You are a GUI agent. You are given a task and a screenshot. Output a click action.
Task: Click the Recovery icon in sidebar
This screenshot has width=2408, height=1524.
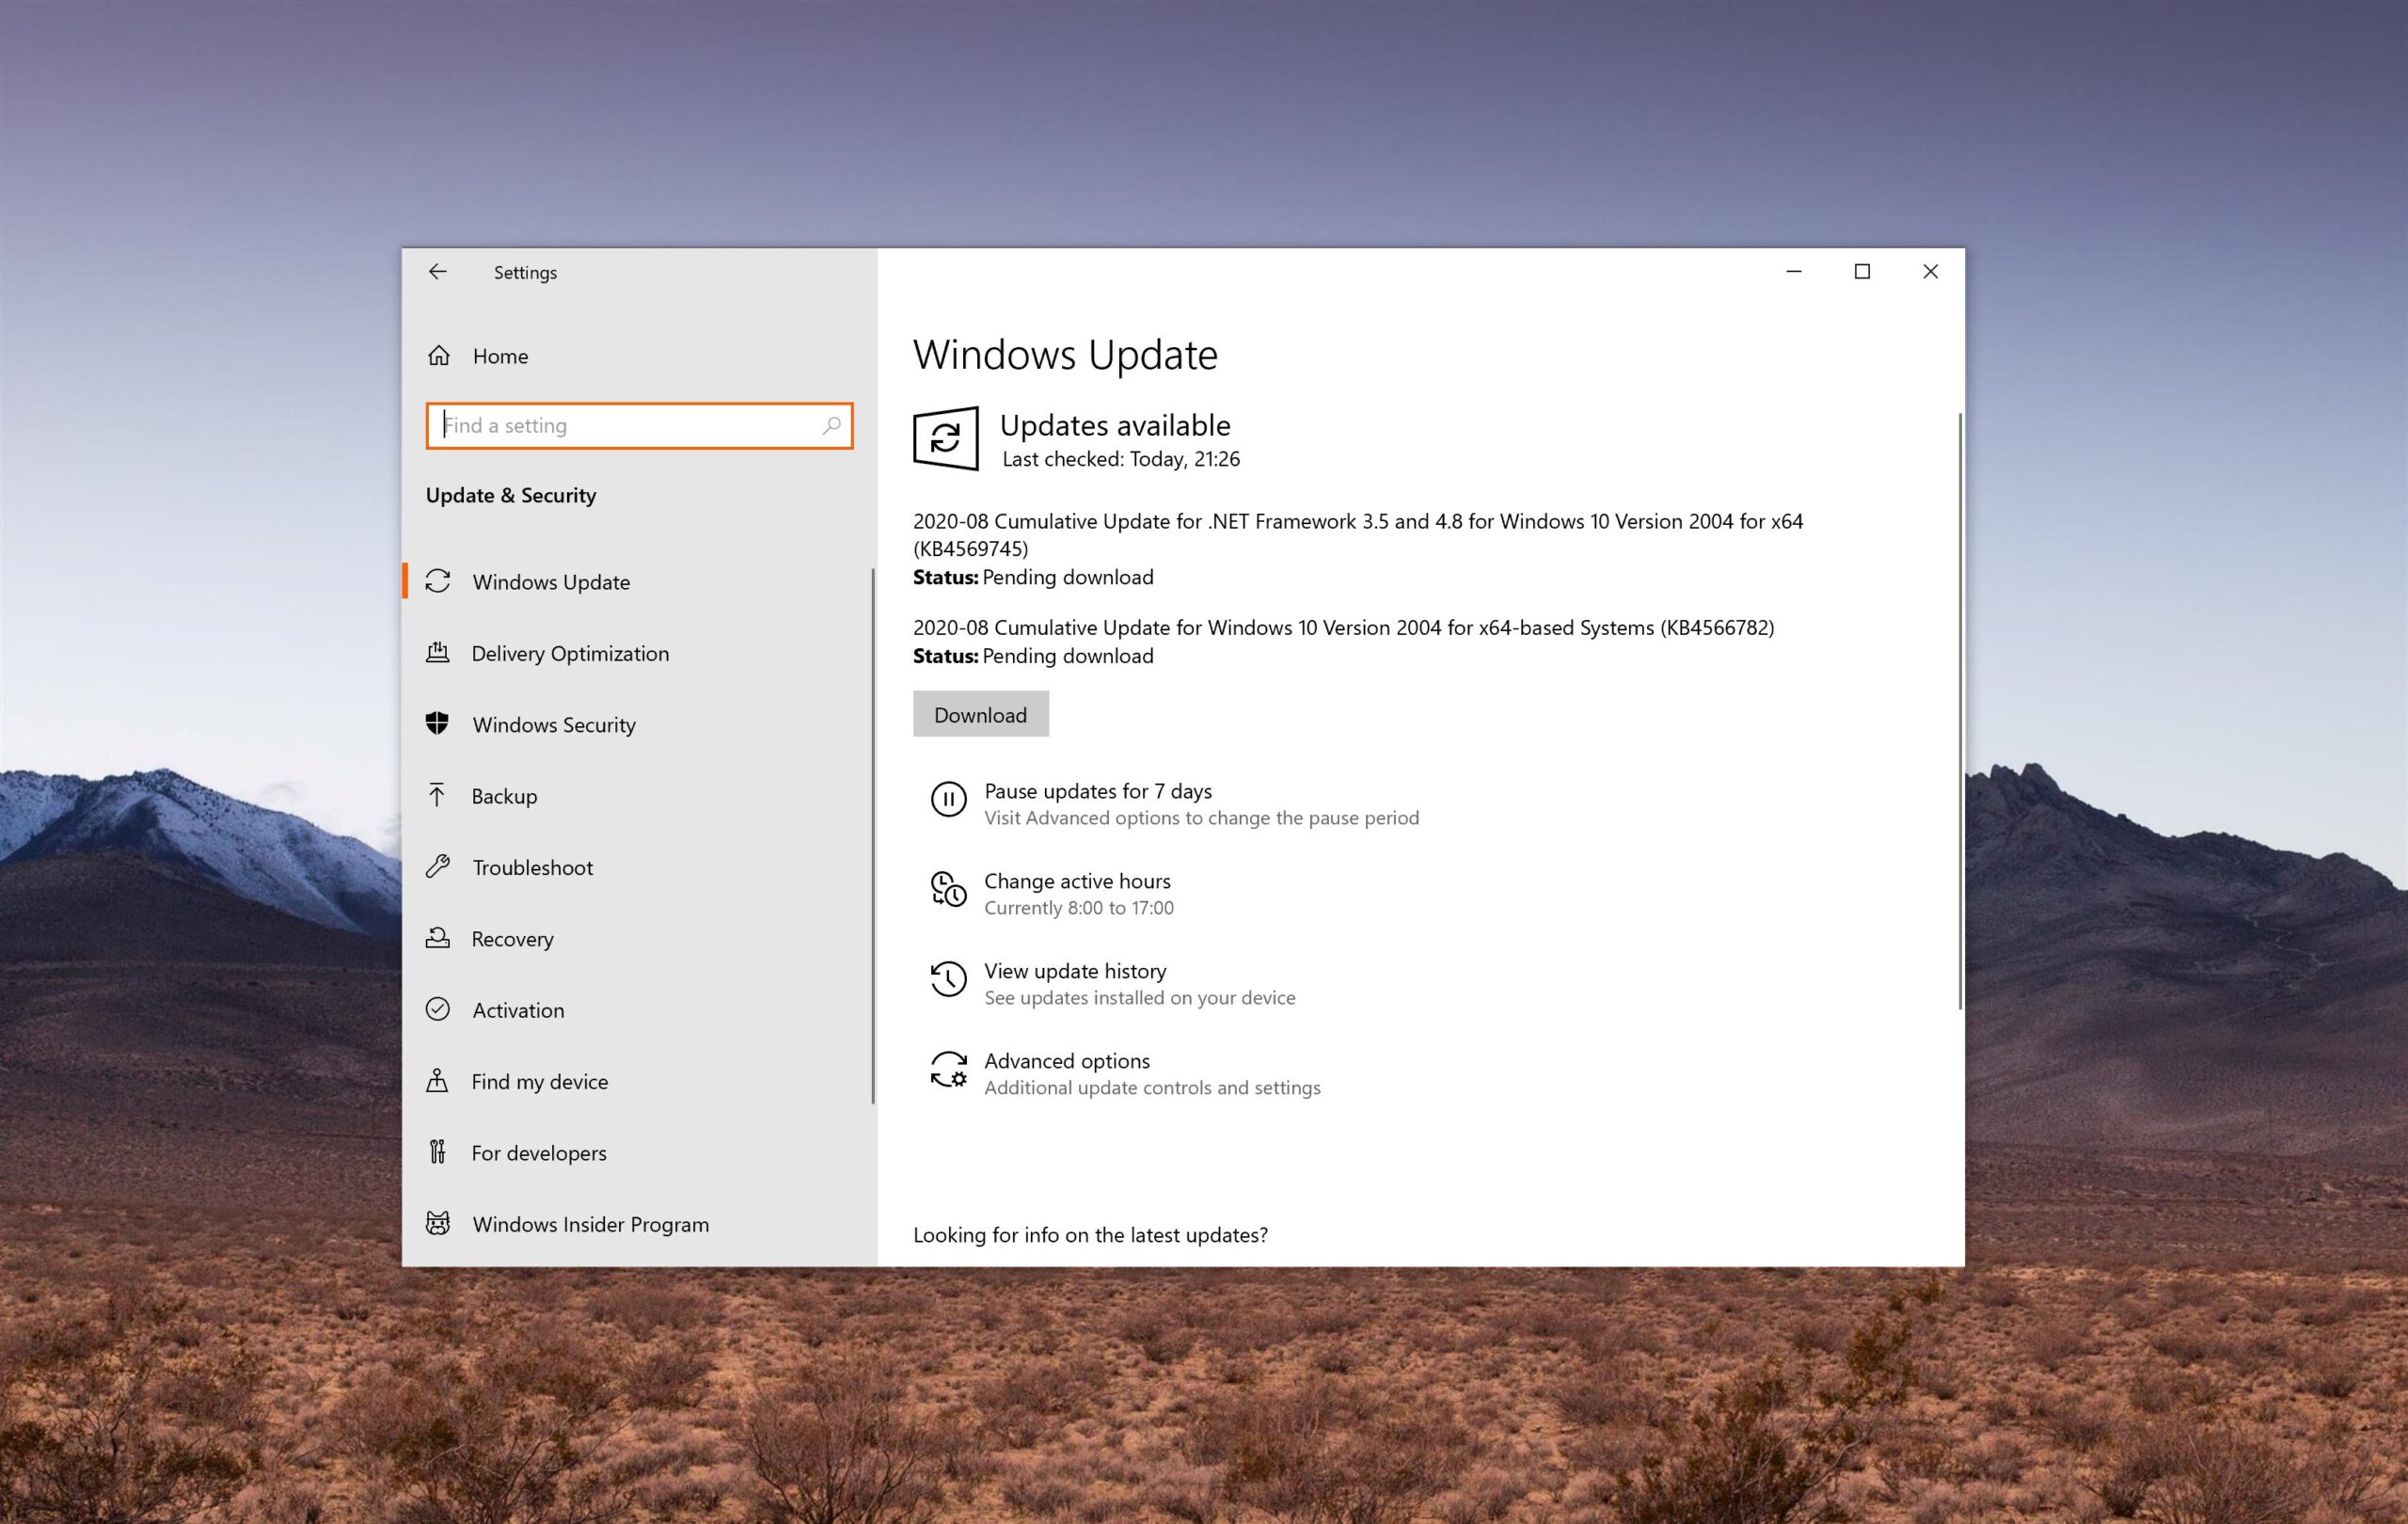(438, 938)
